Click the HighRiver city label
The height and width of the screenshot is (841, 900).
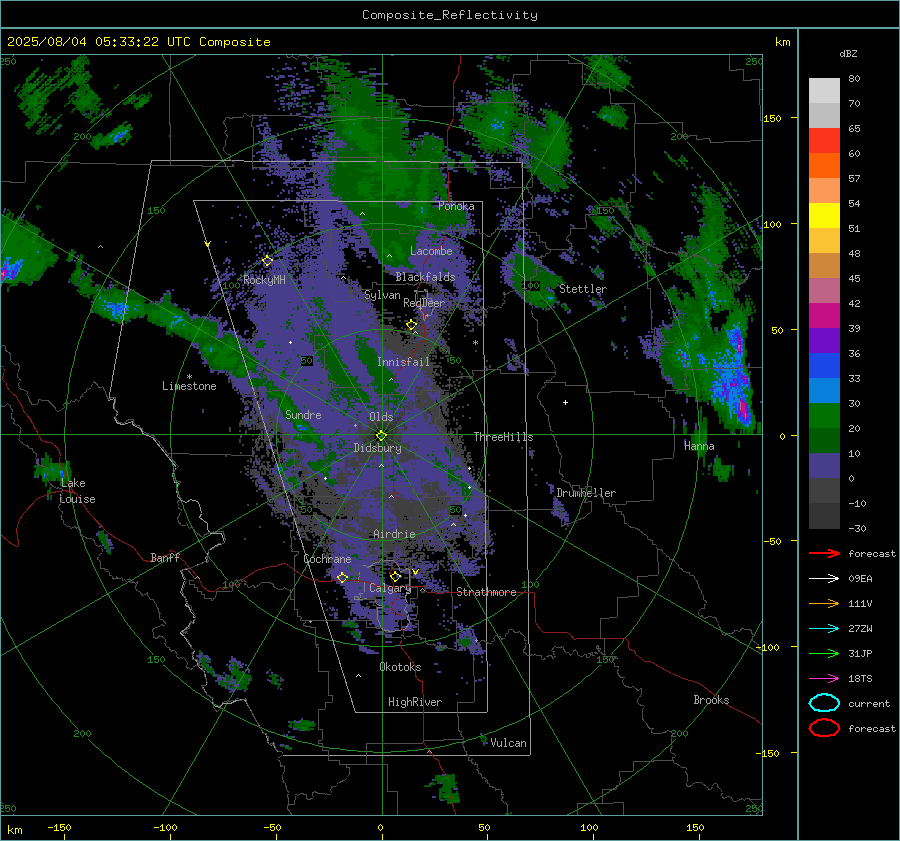click(x=415, y=702)
